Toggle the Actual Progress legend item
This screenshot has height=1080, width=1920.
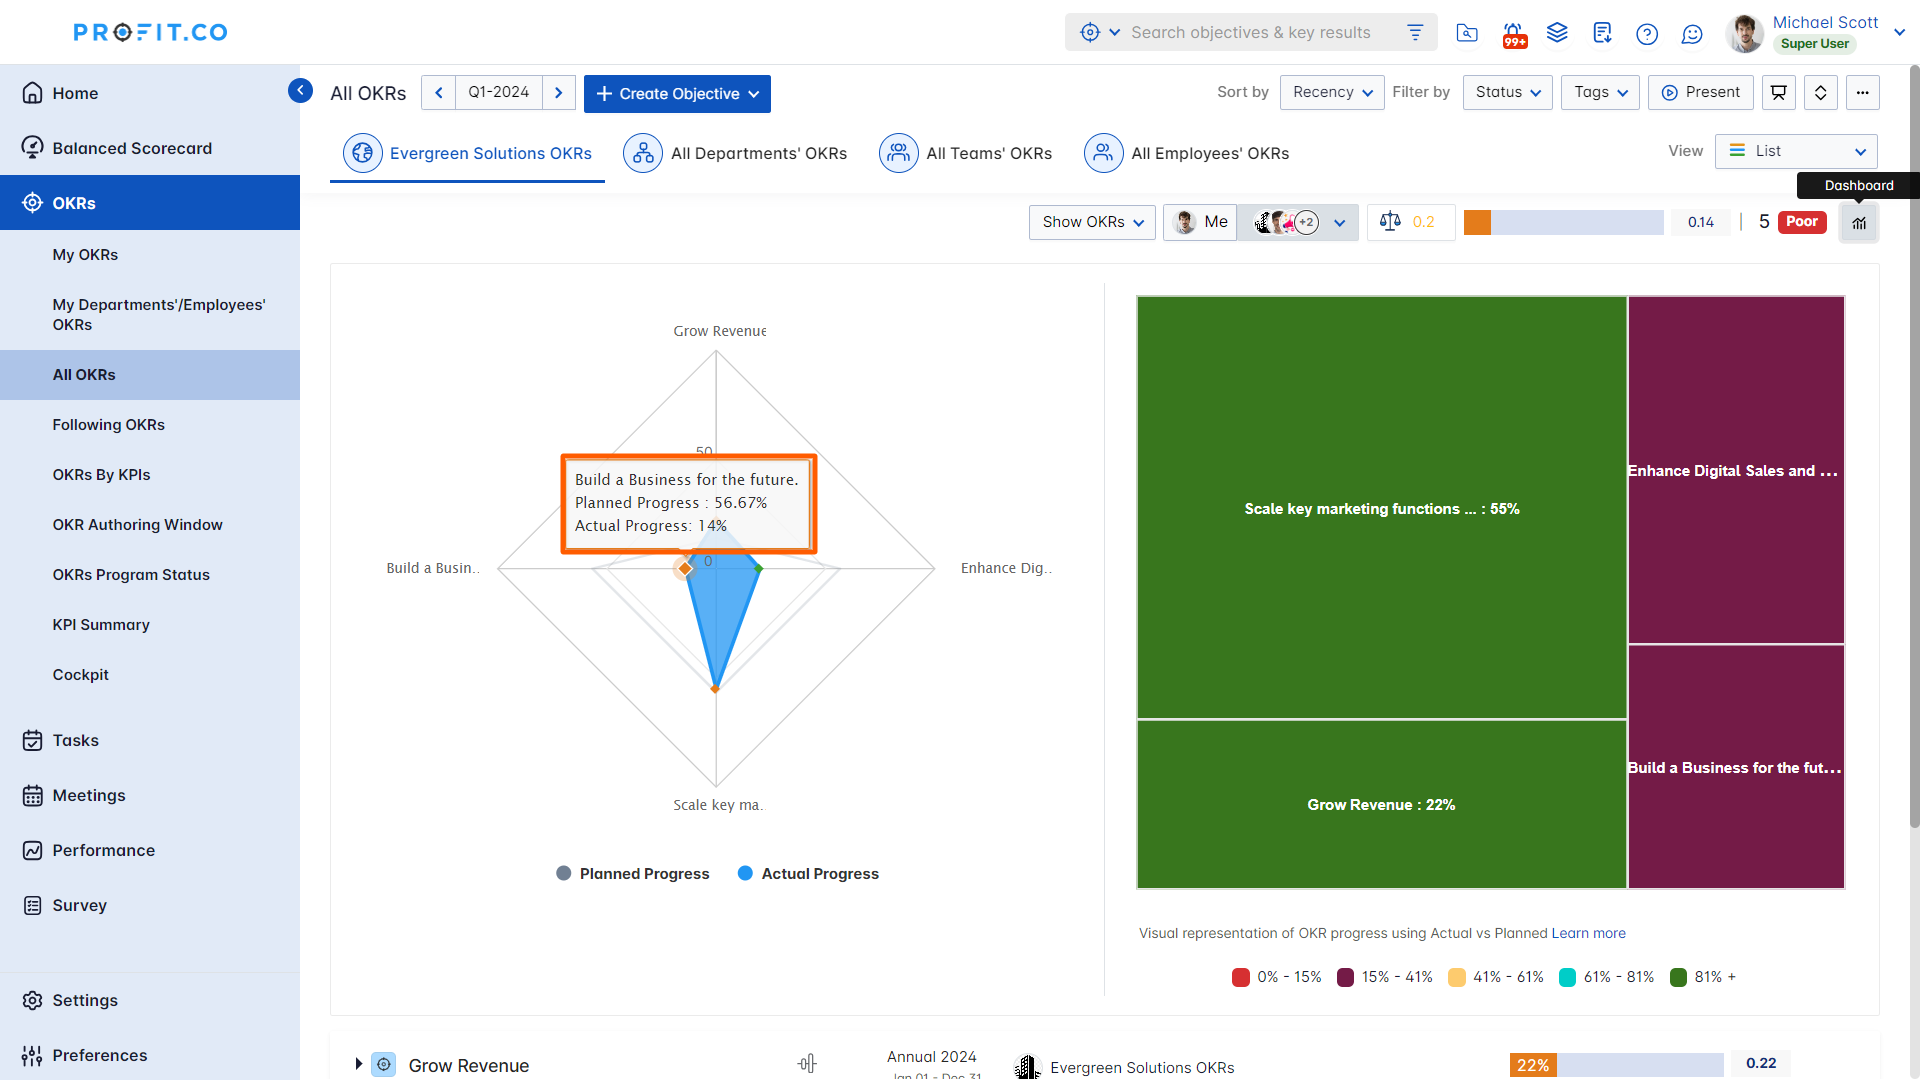pyautogui.click(x=808, y=873)
